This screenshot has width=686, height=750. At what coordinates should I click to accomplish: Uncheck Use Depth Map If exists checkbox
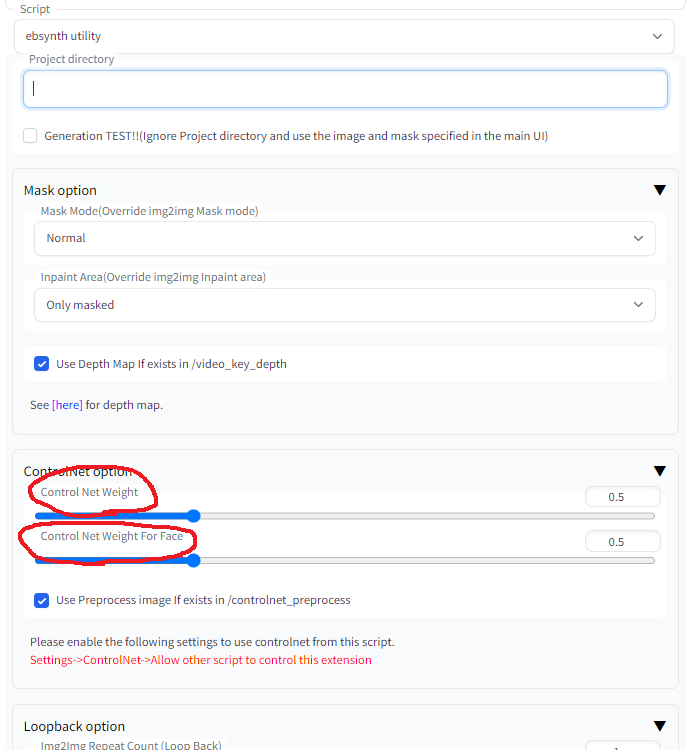(42, 364)
